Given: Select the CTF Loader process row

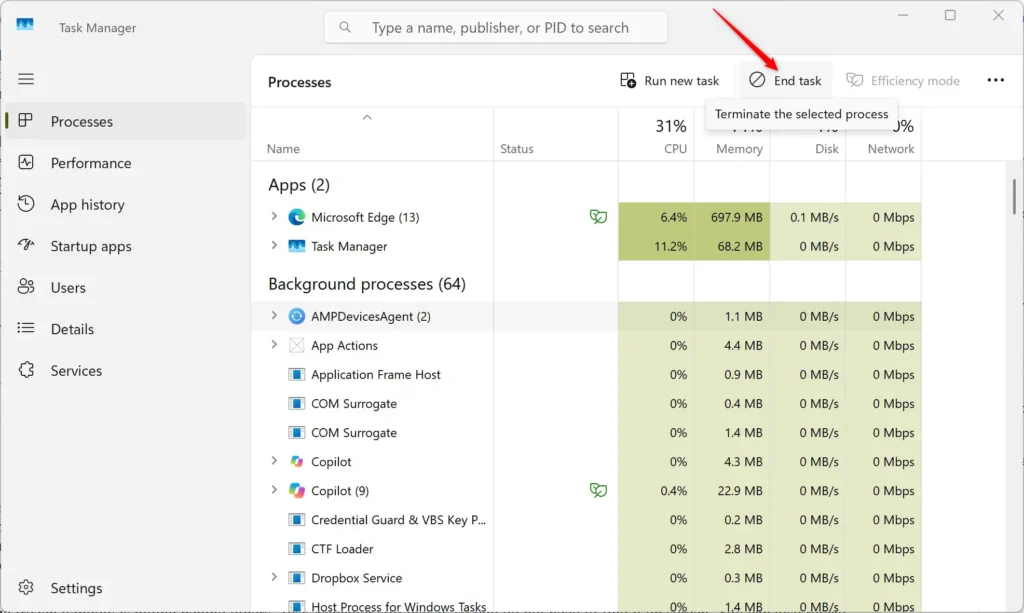Looking at the screenshot, I should (x=586, y=548).
